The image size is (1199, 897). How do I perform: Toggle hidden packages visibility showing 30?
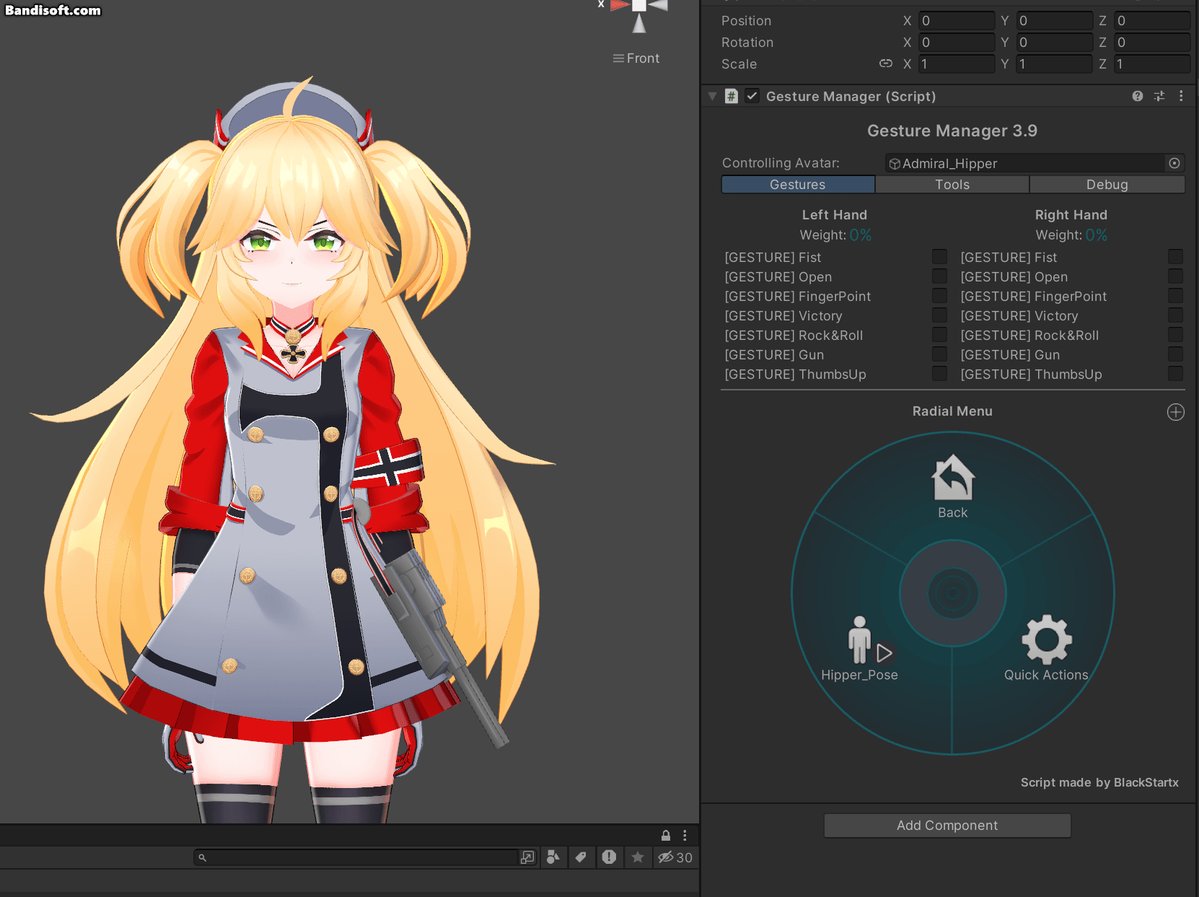(674, 857)
